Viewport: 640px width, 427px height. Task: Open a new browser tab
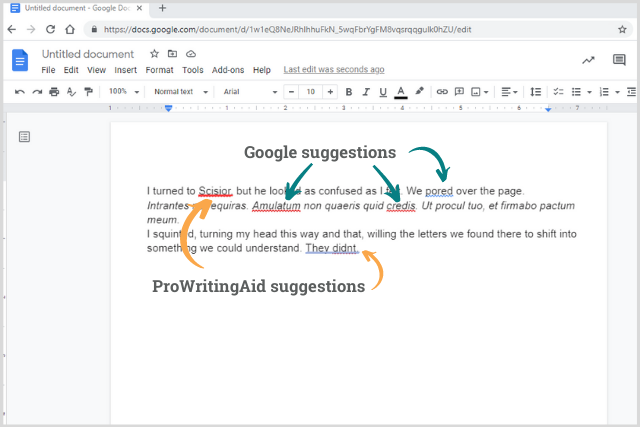[162, 8]
